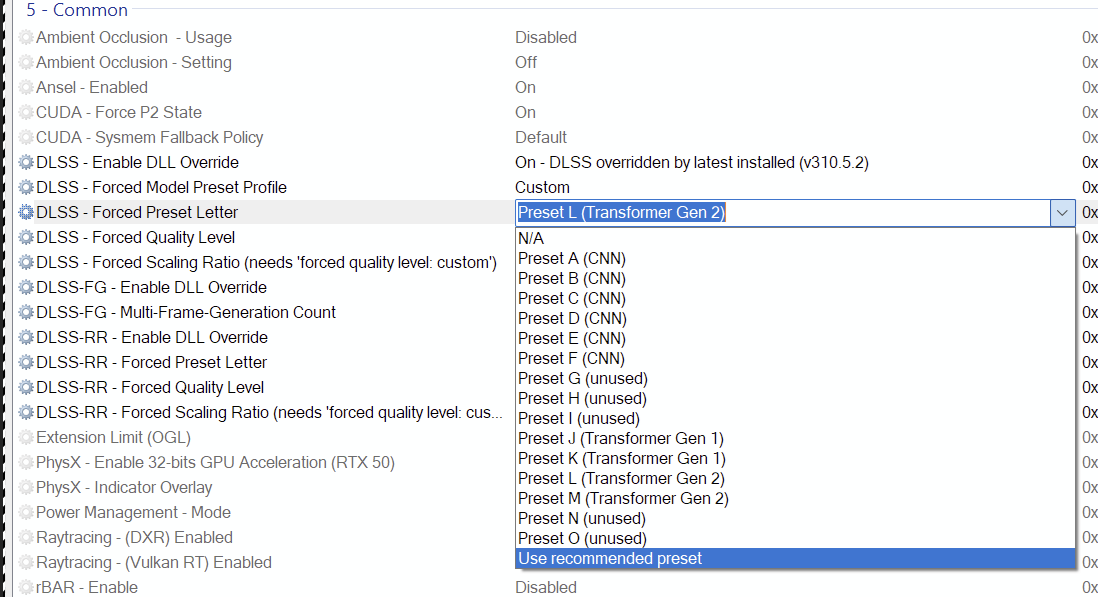Click gear icon next to CUDA - Force P2 State
1098x597 pixels.
tap(26, 112)
